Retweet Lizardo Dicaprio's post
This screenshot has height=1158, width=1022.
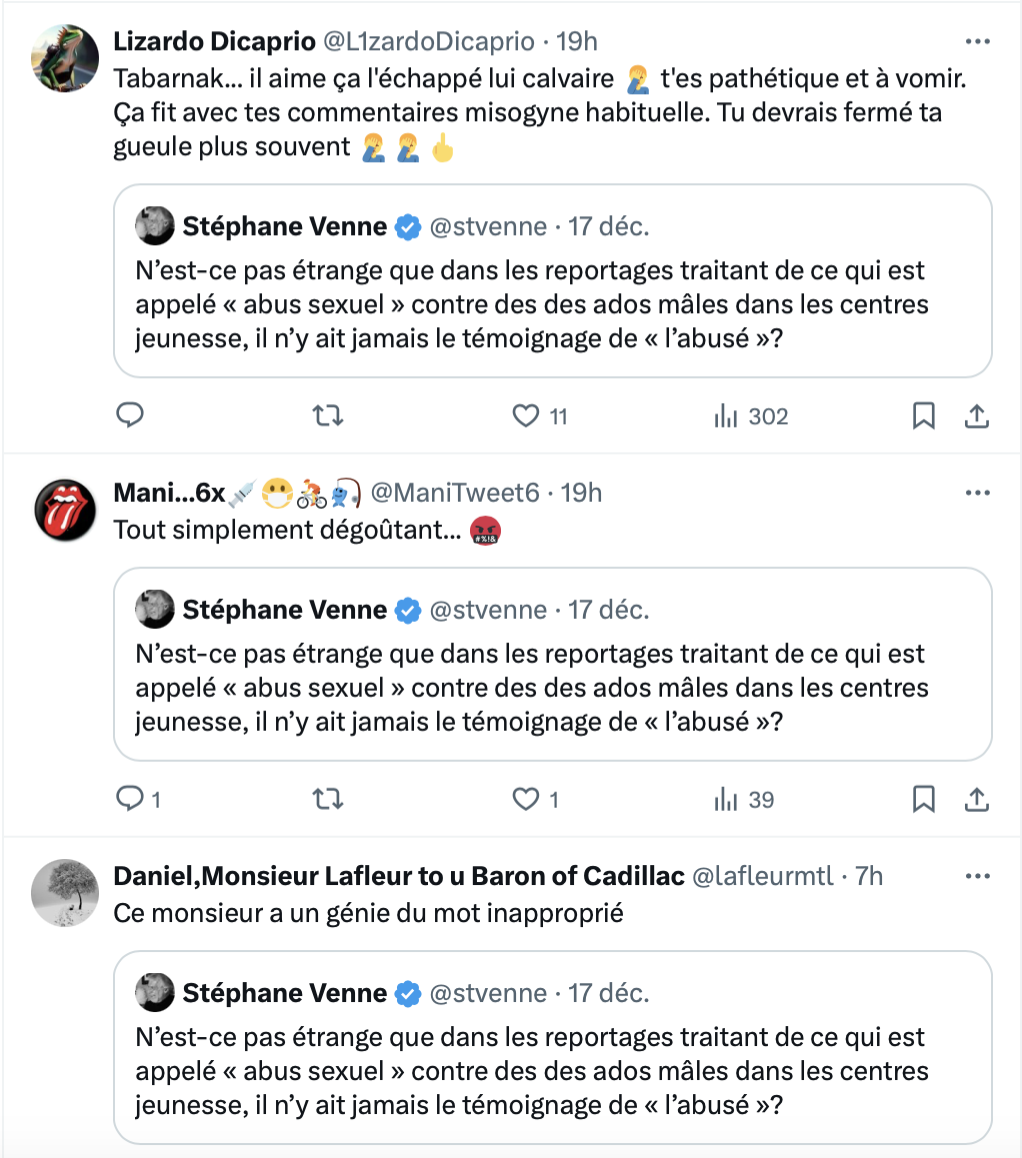328,415
